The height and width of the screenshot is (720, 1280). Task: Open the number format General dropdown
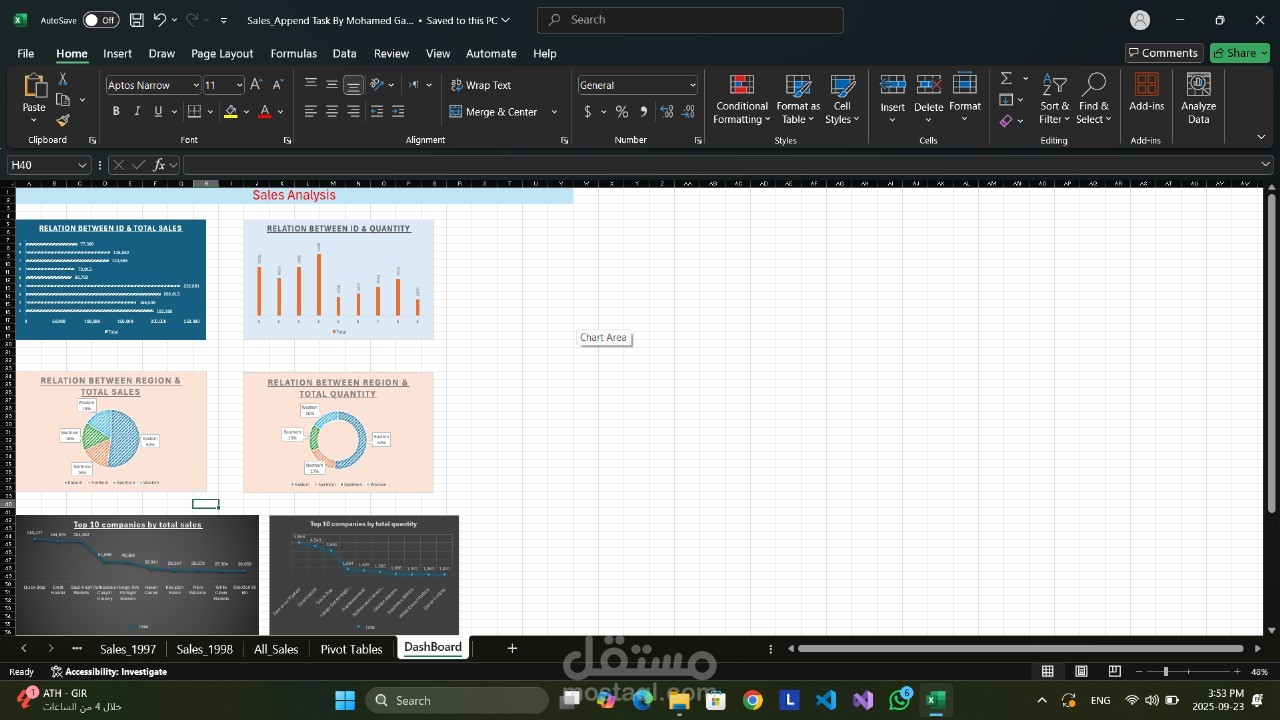pos(692,86)
